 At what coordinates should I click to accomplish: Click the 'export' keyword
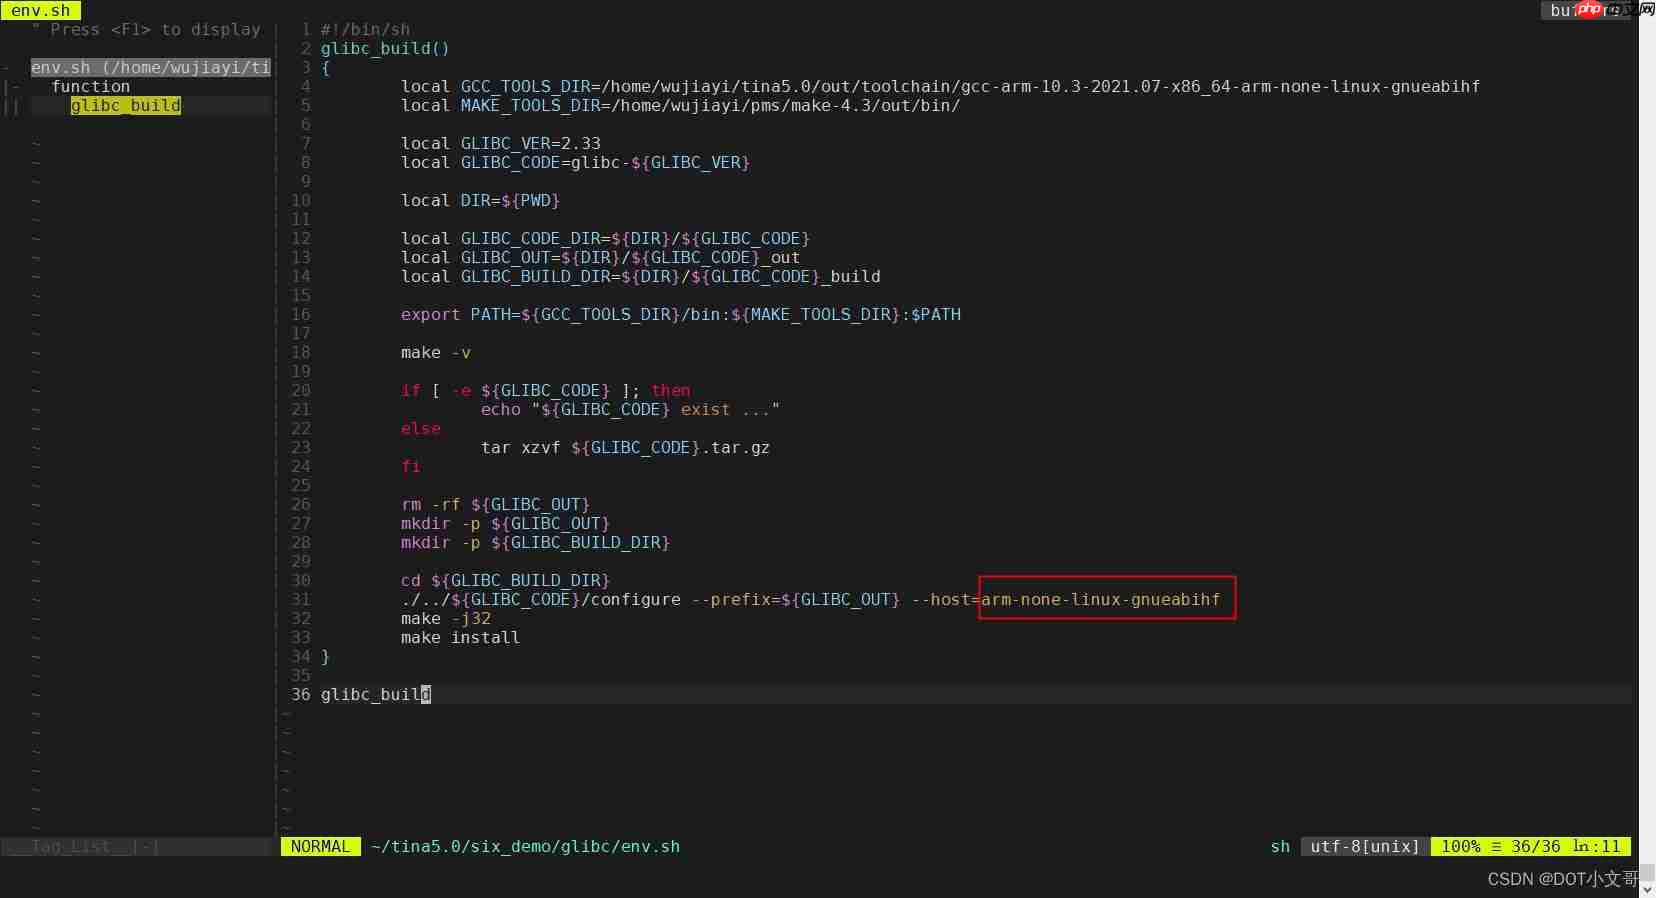coord(430,314)
